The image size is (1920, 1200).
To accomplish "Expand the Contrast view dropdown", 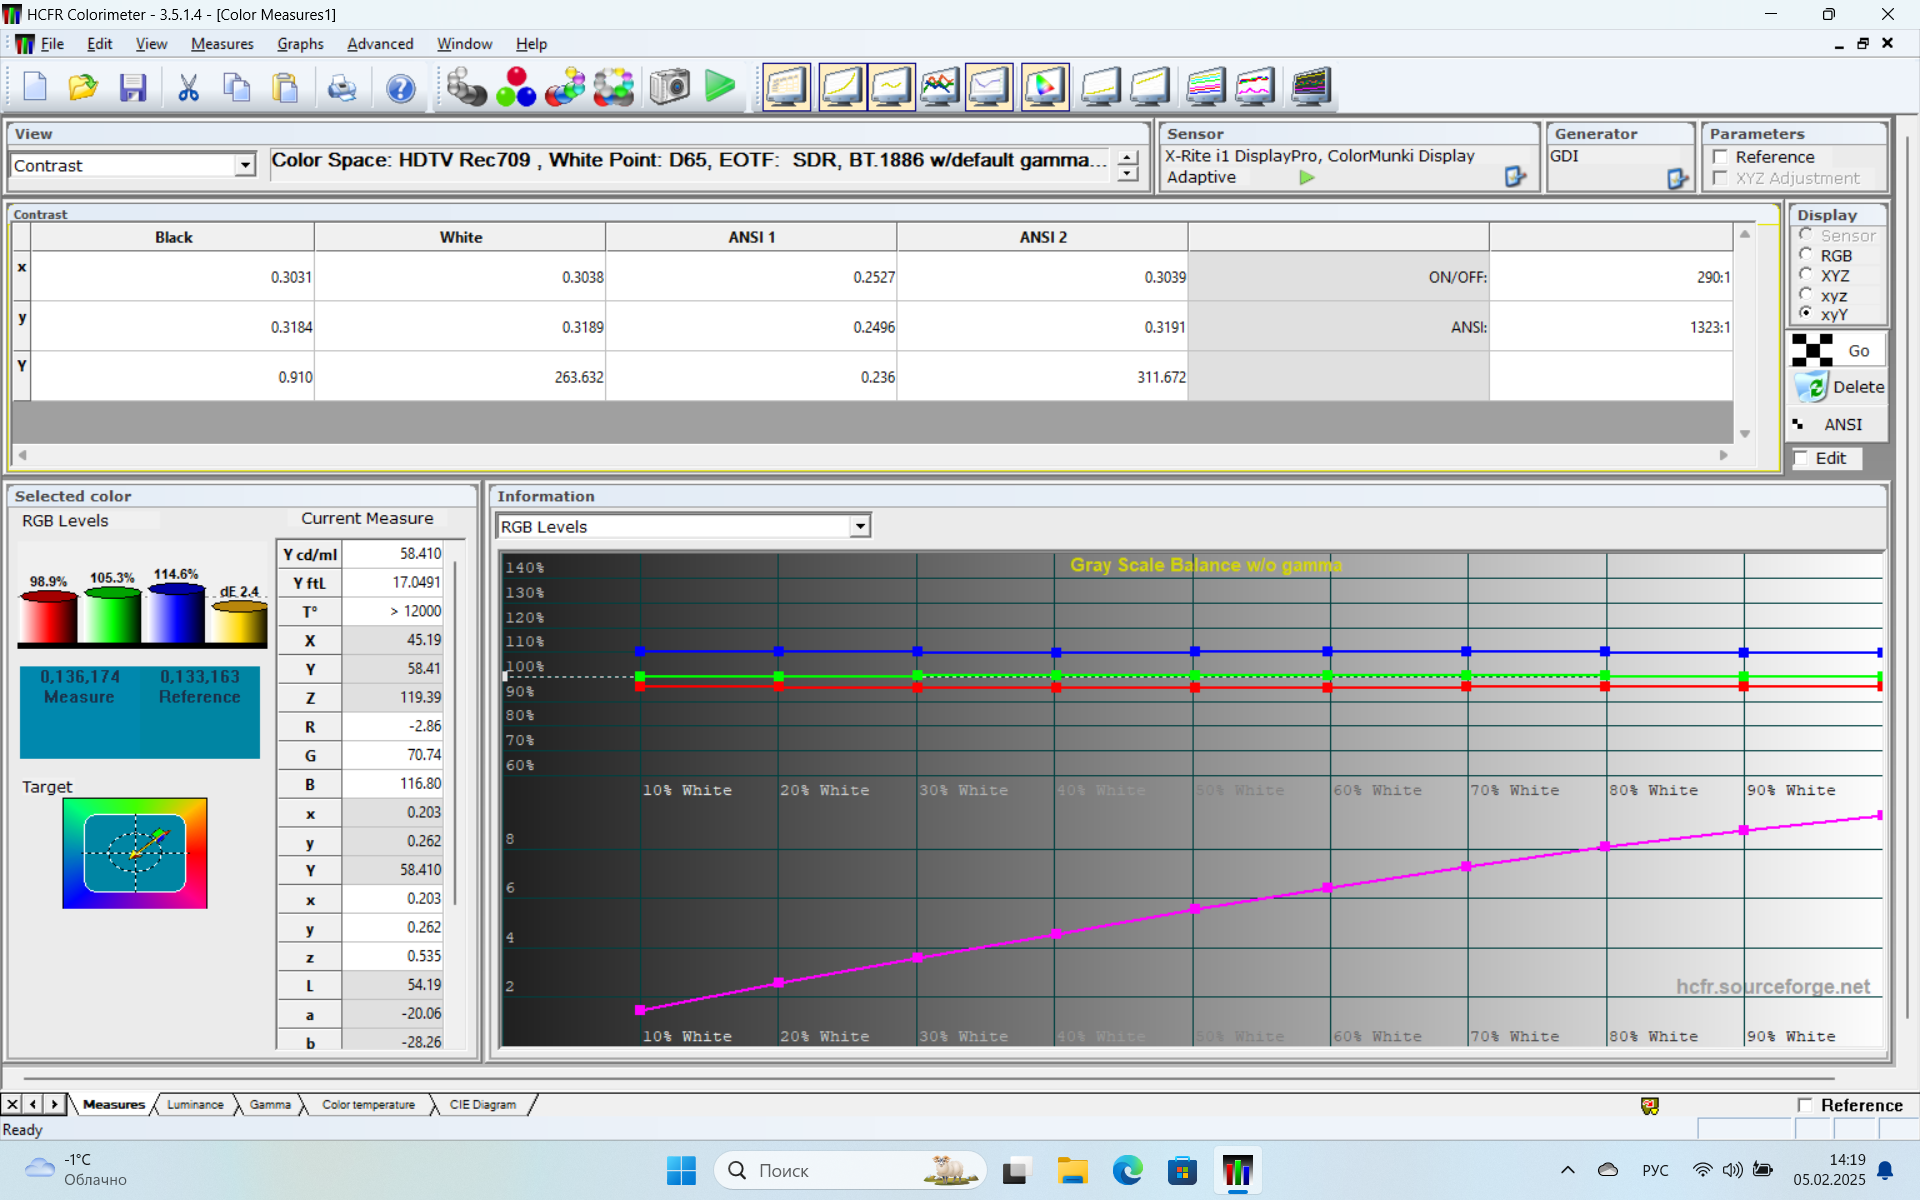I will (x=245, y=166).
